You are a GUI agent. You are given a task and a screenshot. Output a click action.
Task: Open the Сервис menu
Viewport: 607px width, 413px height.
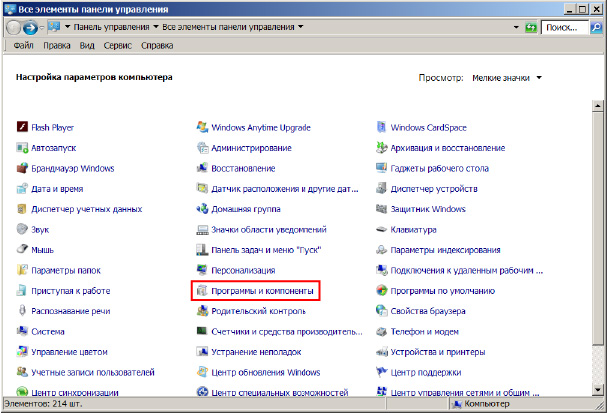tap(118, 45)
